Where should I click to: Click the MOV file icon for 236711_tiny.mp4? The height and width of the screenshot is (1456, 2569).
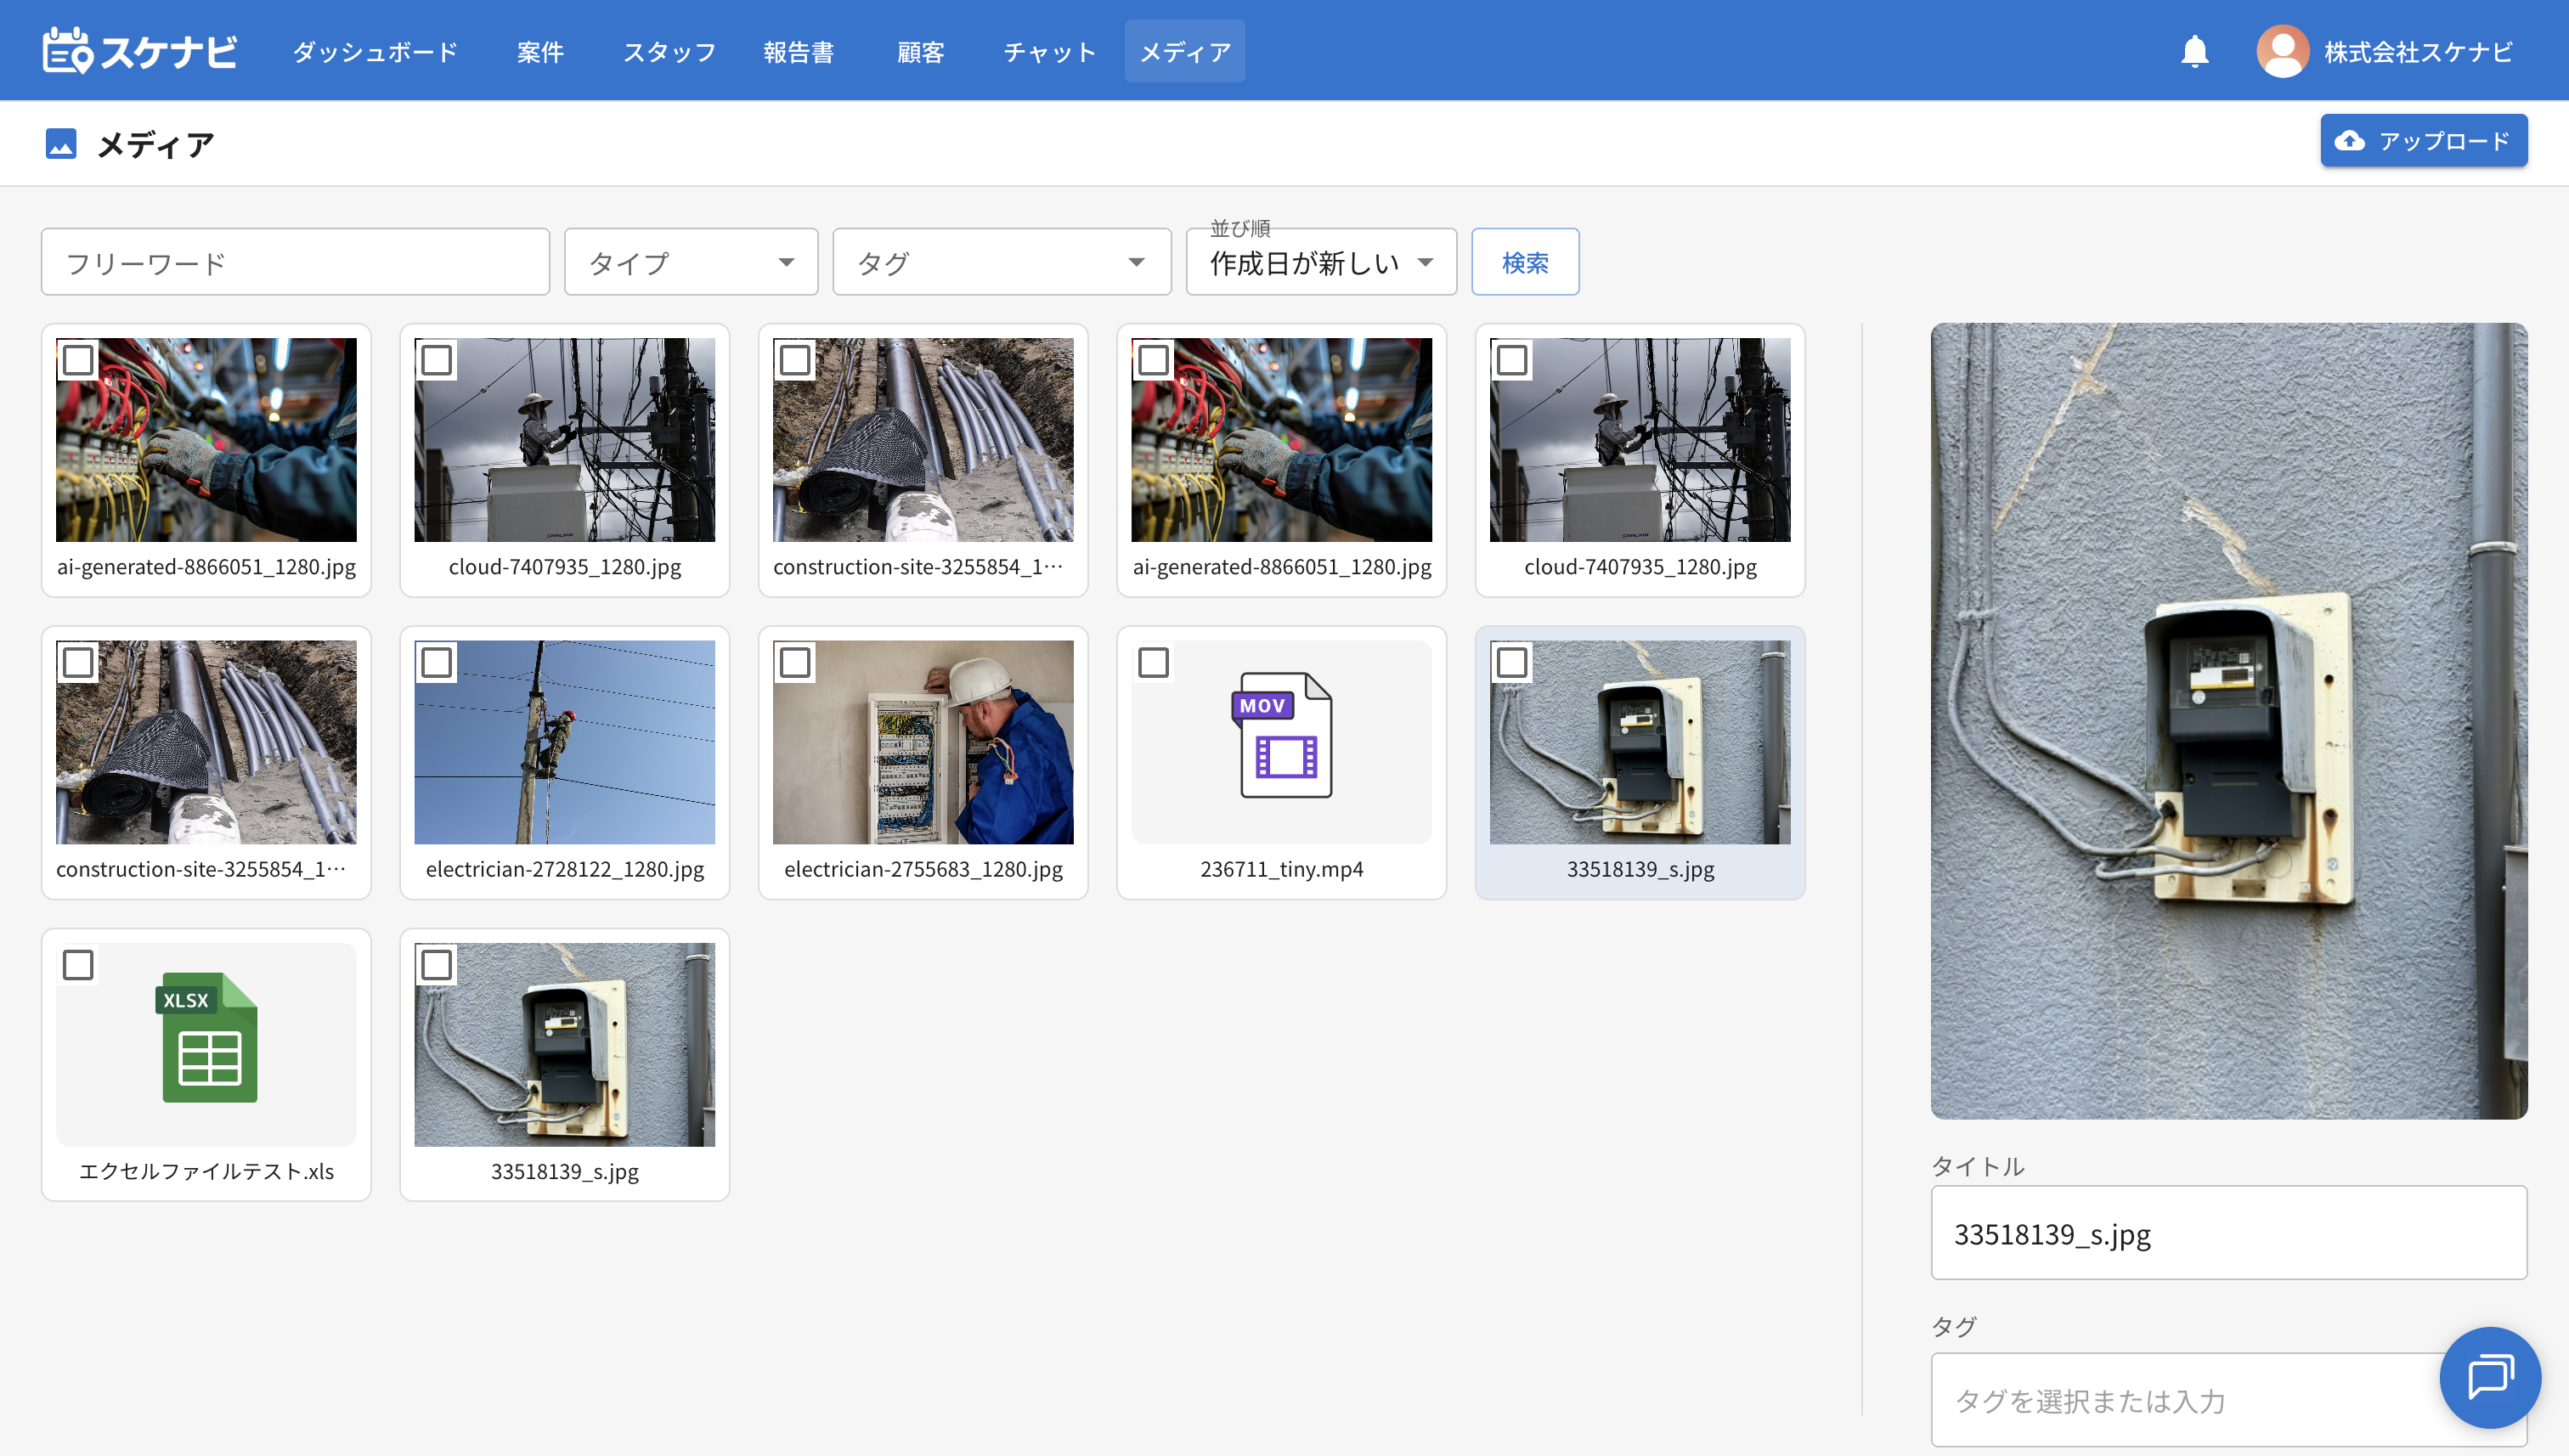click(x=1281, y=735)
